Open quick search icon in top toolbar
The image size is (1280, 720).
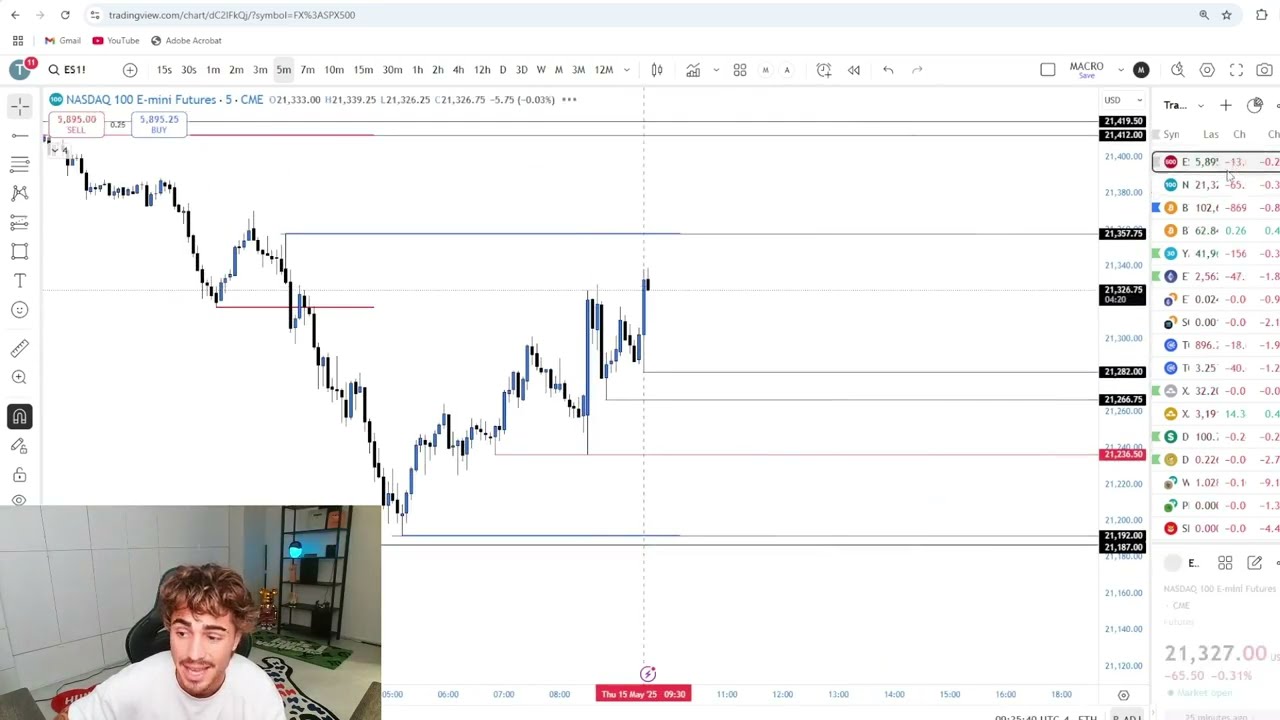pos(1178,70)
